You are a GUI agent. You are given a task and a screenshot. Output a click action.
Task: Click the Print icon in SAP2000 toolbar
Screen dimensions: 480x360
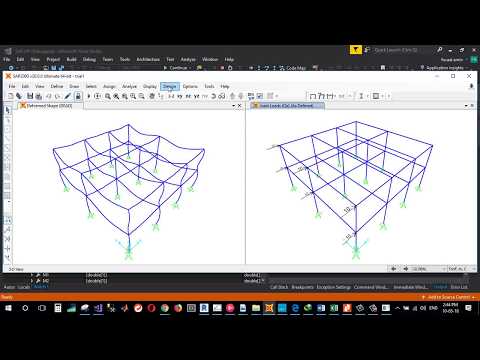point(39,96)
